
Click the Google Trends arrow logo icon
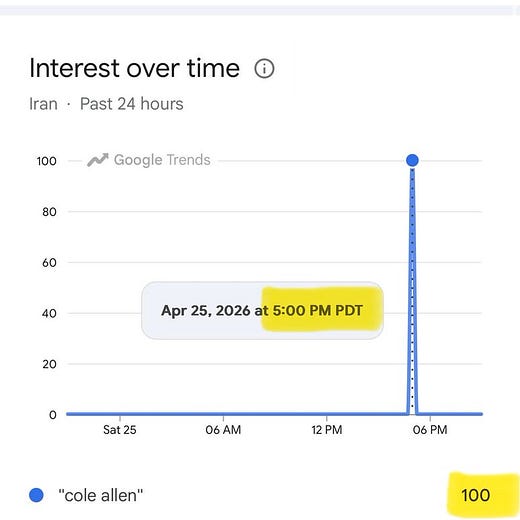(x=98, y=160)
